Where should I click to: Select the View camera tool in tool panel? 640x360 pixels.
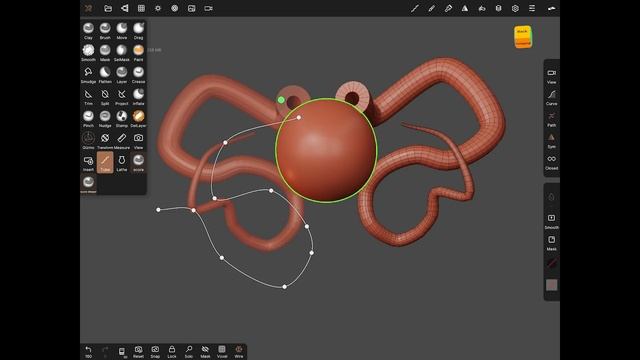click(x=138, y=141)
